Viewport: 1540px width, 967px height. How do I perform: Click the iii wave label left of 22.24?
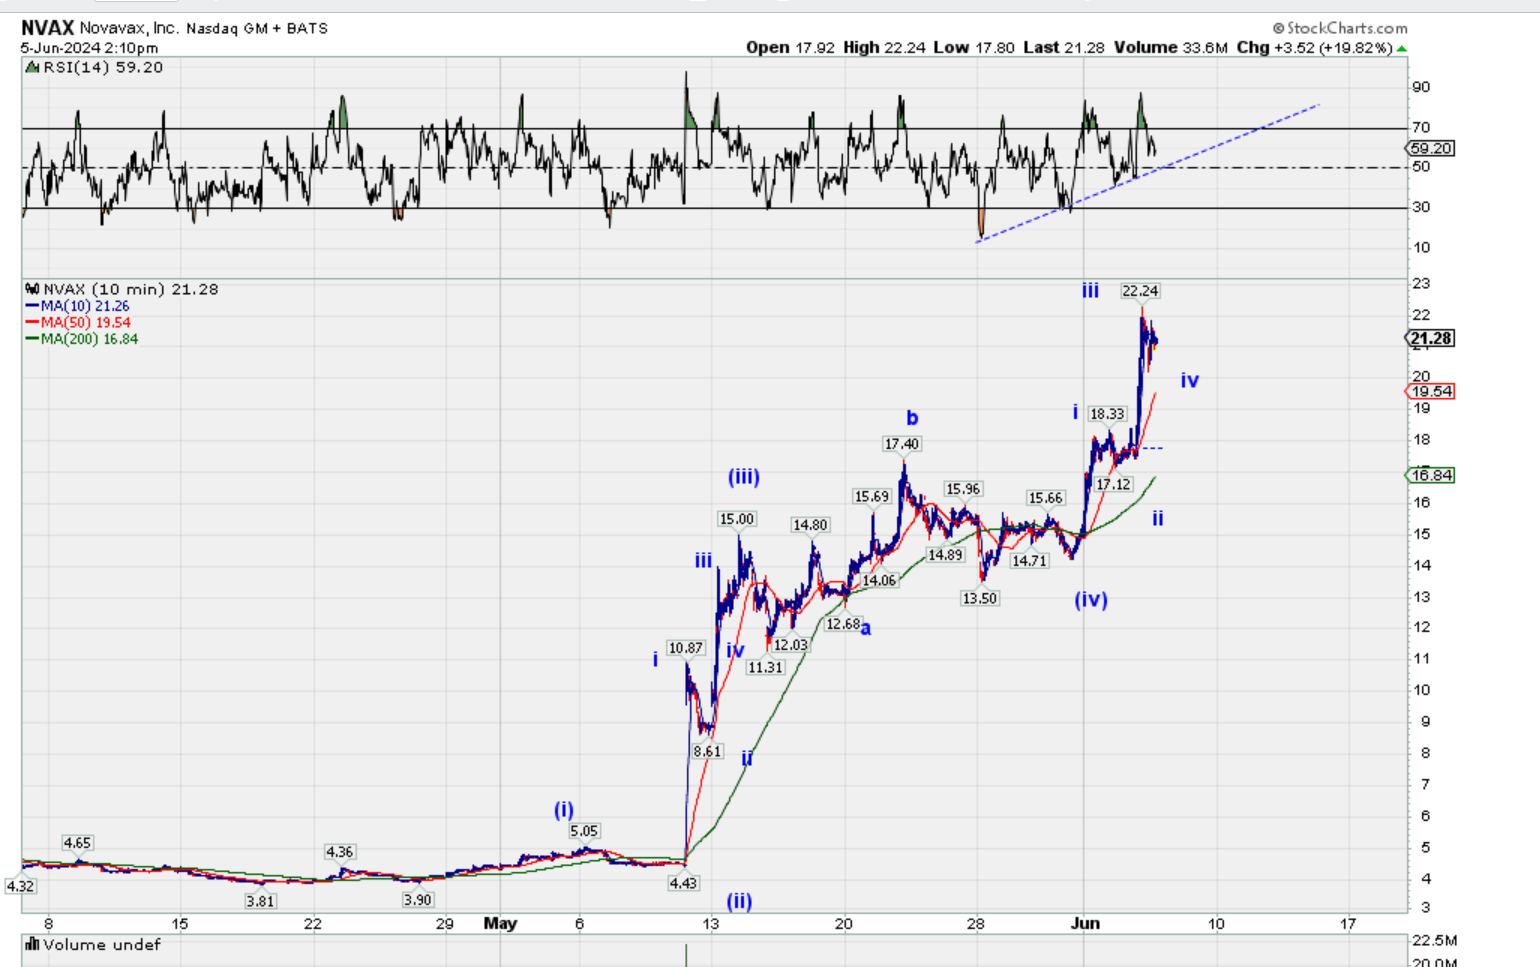tap(1090, 291)
